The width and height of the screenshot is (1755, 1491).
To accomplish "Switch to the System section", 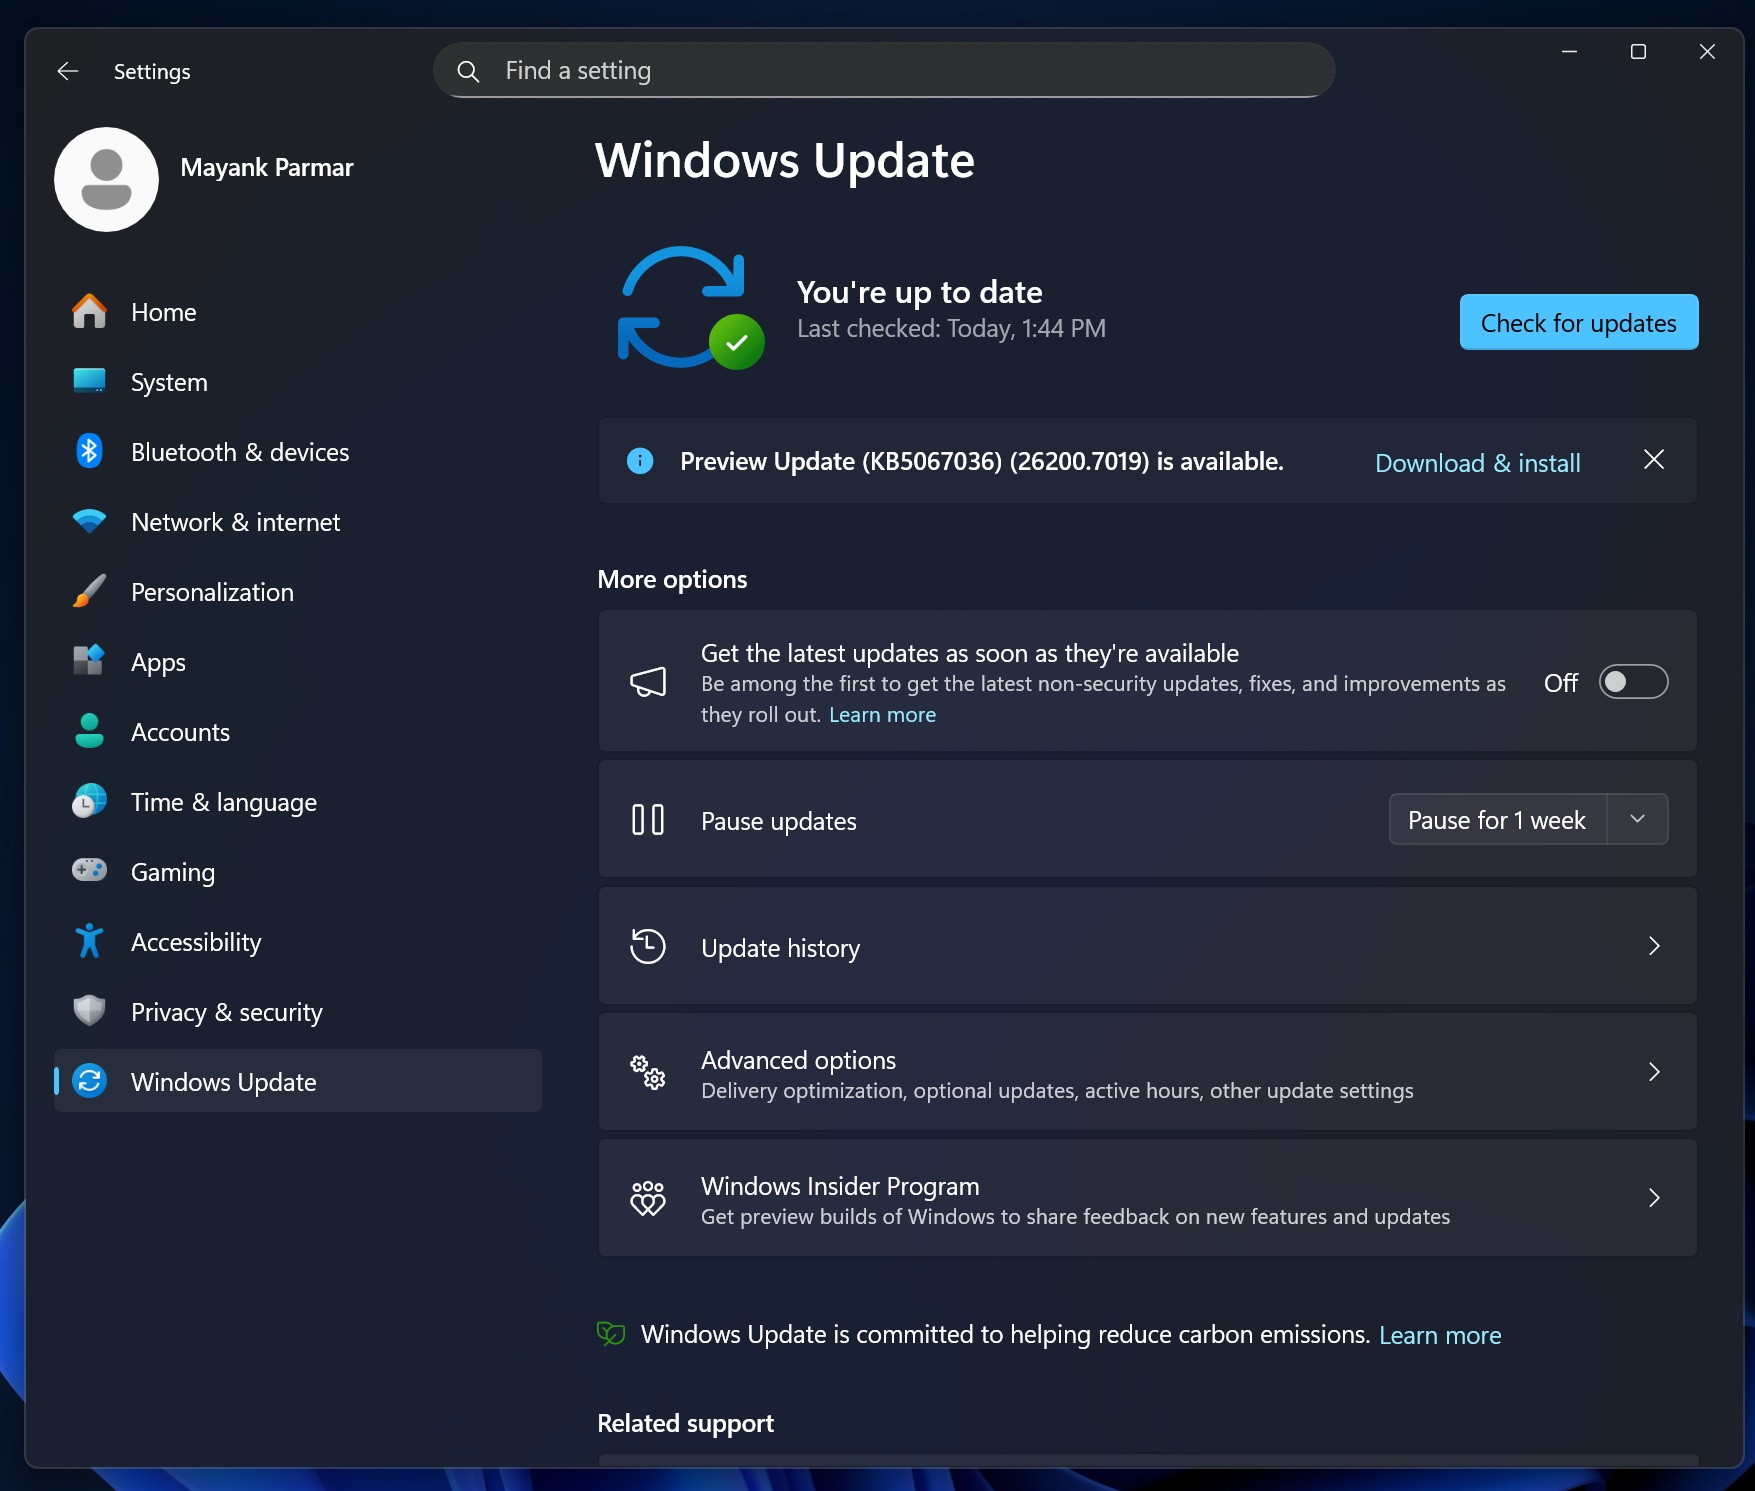I will (x=168, y=381).
